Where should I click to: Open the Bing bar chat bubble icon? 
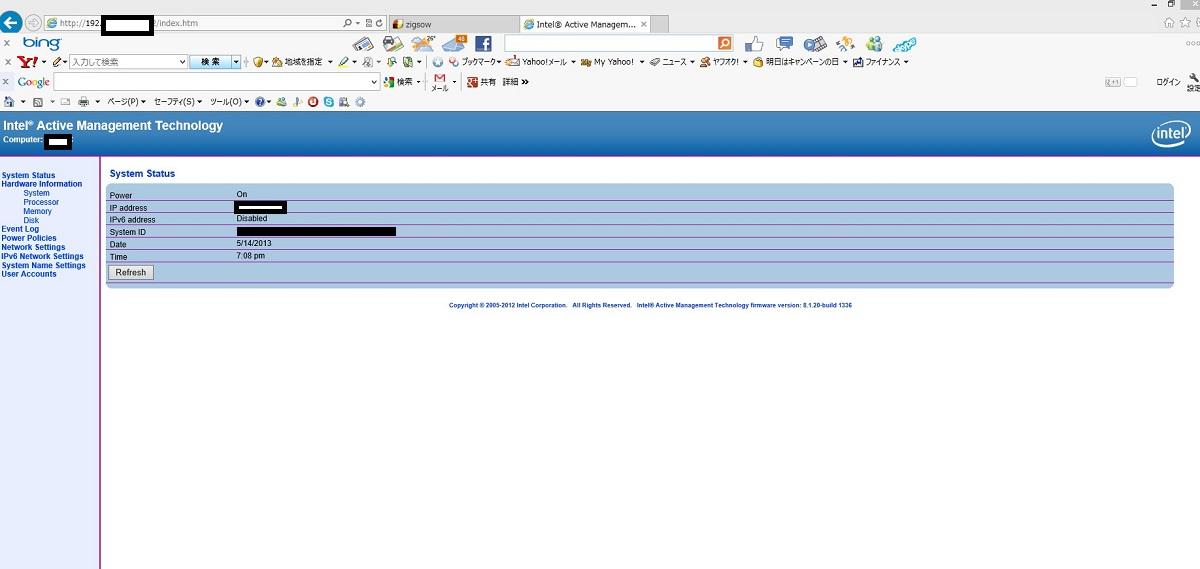pos(785,43)
